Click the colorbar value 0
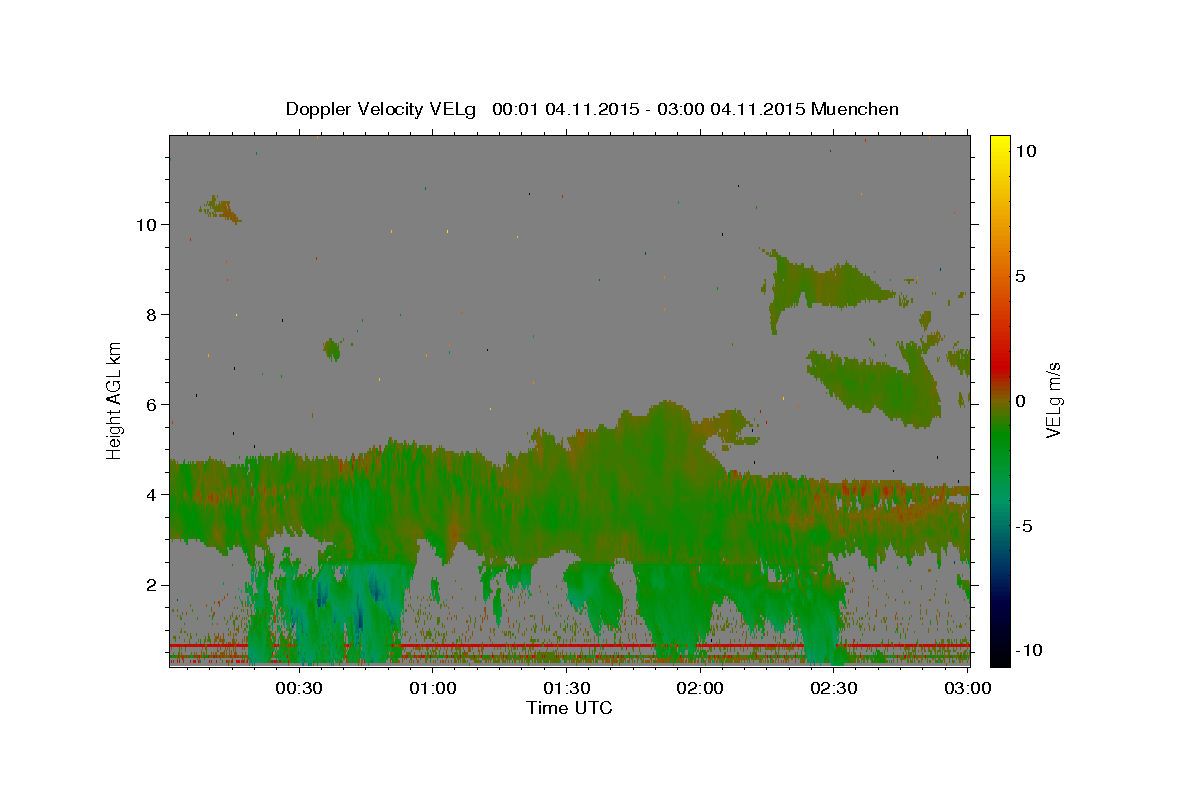Viewport: 1200px width, 800px height. (x=1020, y=400)
